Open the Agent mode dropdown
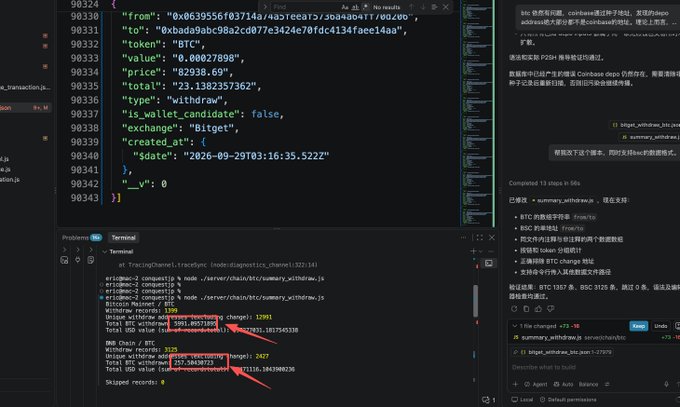680x407 pixels. tap(536, 384)
